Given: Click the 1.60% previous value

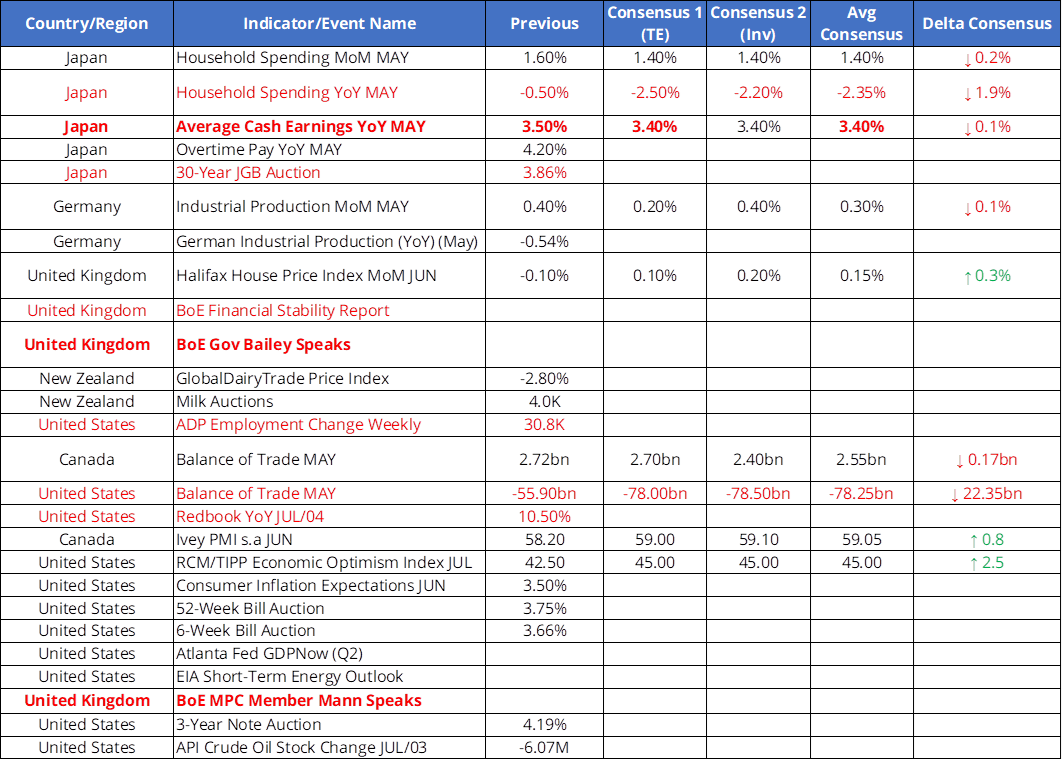Looking at the screenshot, I should pyautogui.click(x=545, y=58).
